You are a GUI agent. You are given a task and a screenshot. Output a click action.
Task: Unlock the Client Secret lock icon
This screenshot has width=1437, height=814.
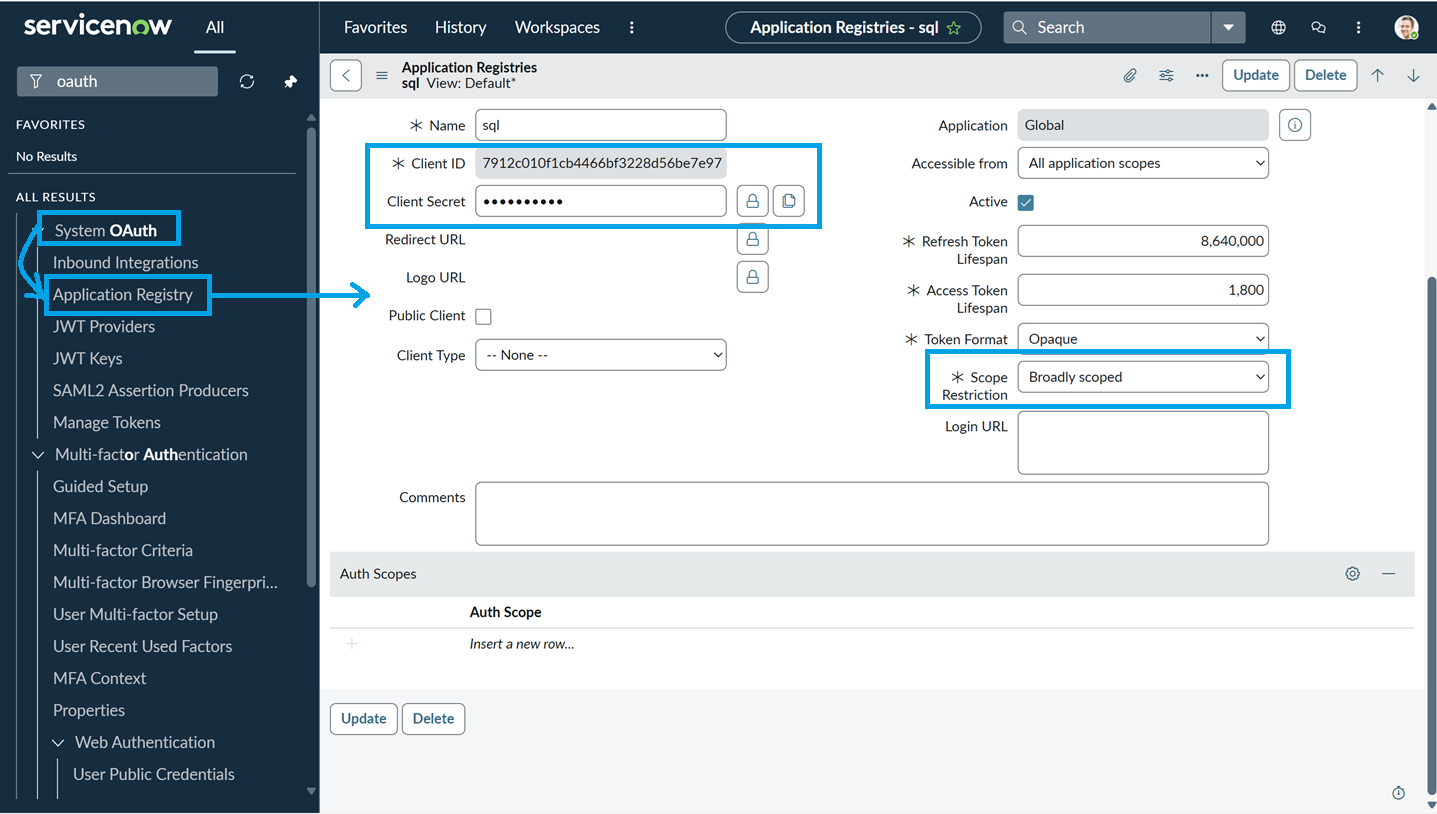point(753,201)
